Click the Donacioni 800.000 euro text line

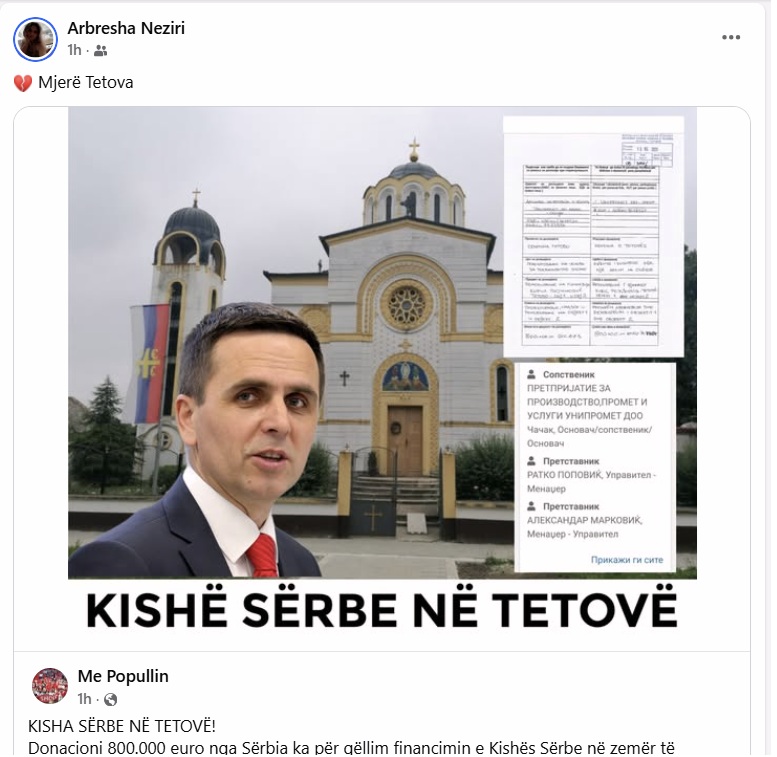[x=351, y=748]
